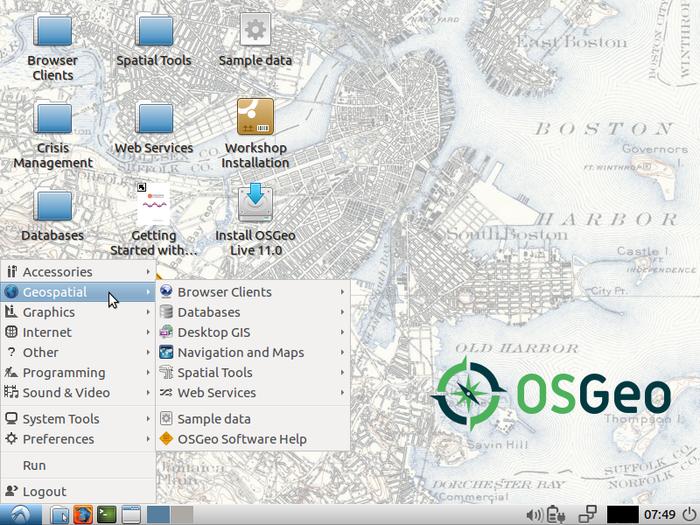This screenshot has width=700, height=525.
Task: Expand the Web Services submenu entry
Action: tap(216, 392)
